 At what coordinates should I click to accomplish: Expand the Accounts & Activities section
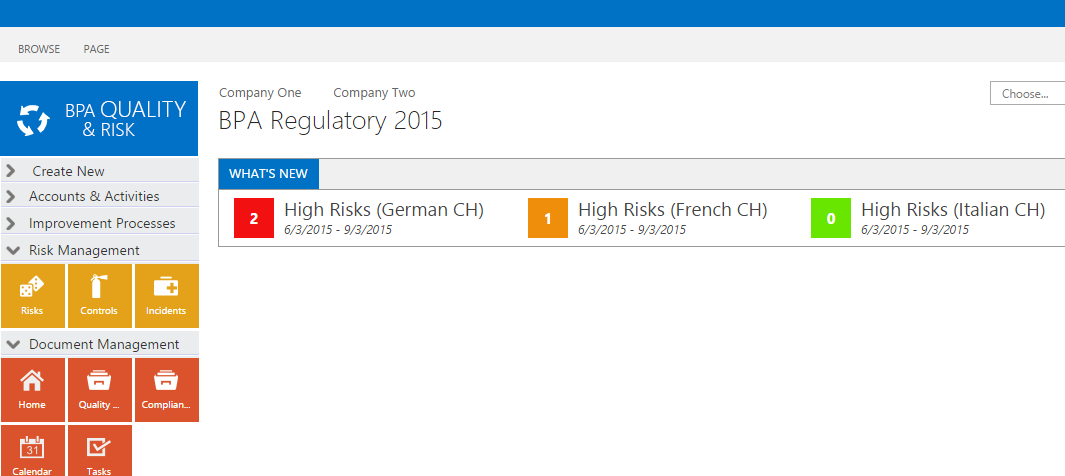click(99, 196)
